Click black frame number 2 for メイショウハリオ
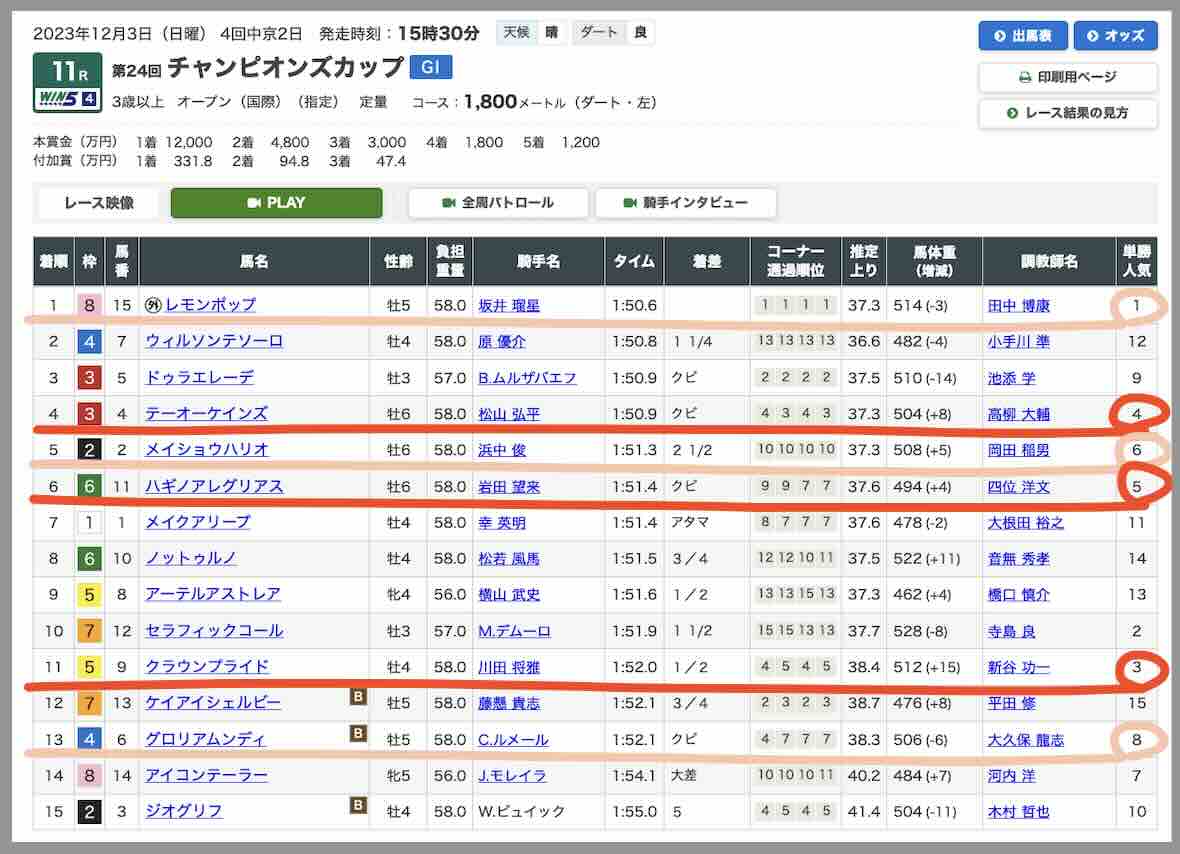This screenshot has height=854, width=1180. [90, 449]
